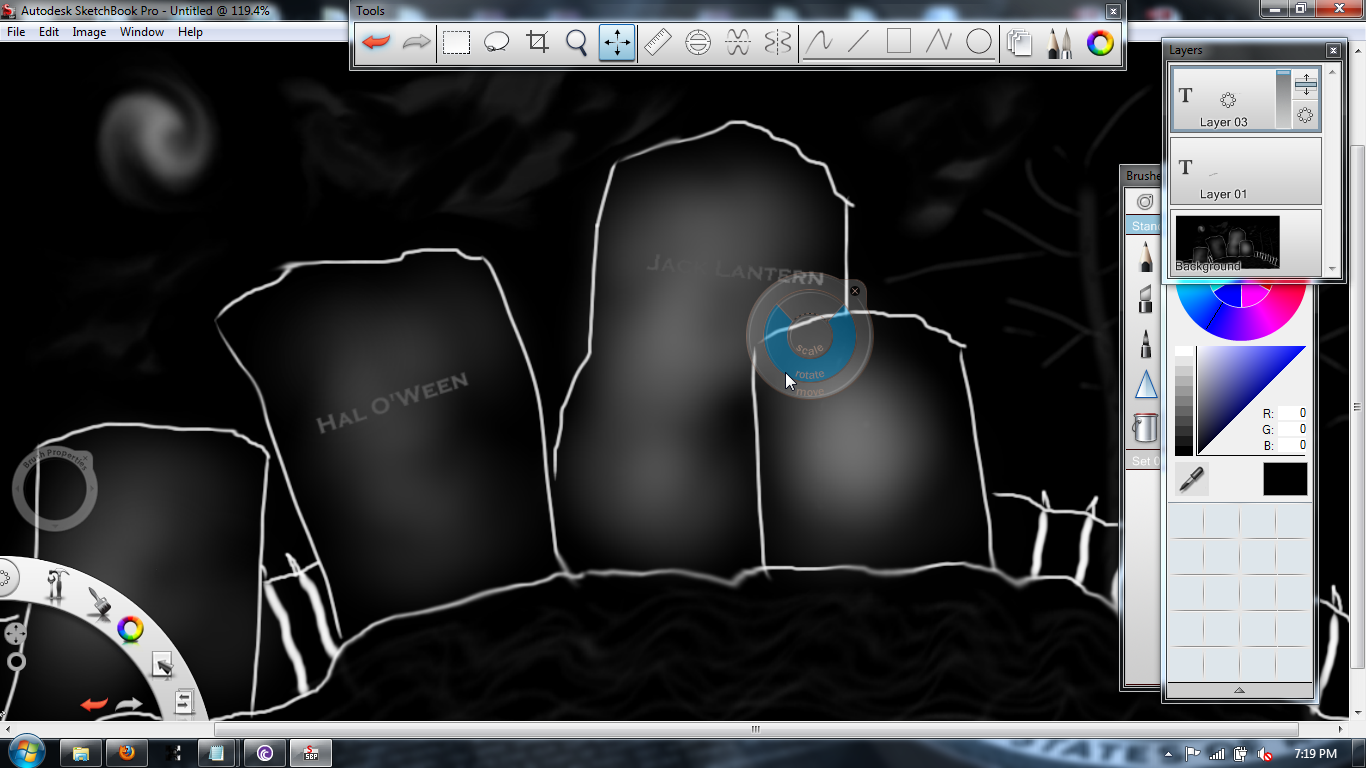Select the Rectangle draw style
Image resolution: width=1366 pixels, height=768 pixels.
pyautogui.click(x=899, y=43)
